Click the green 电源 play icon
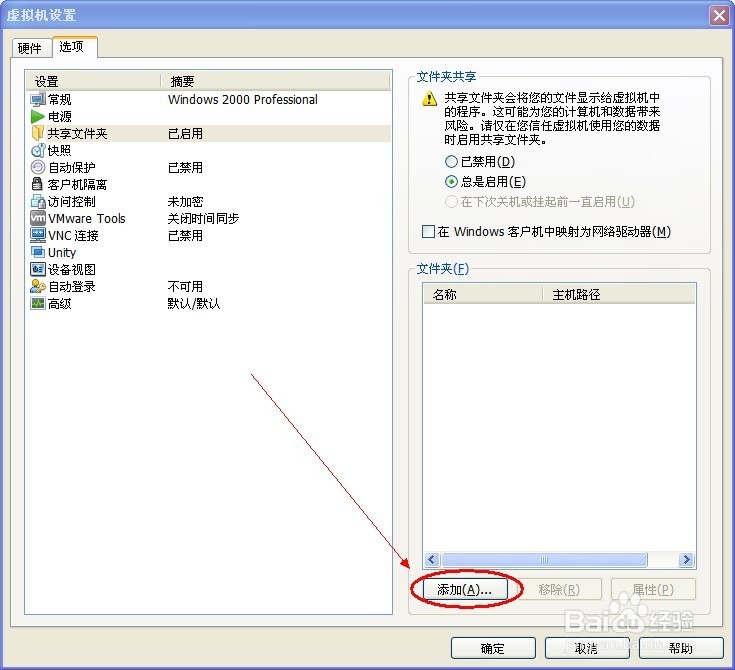735x670 pixels. [38, 116]
